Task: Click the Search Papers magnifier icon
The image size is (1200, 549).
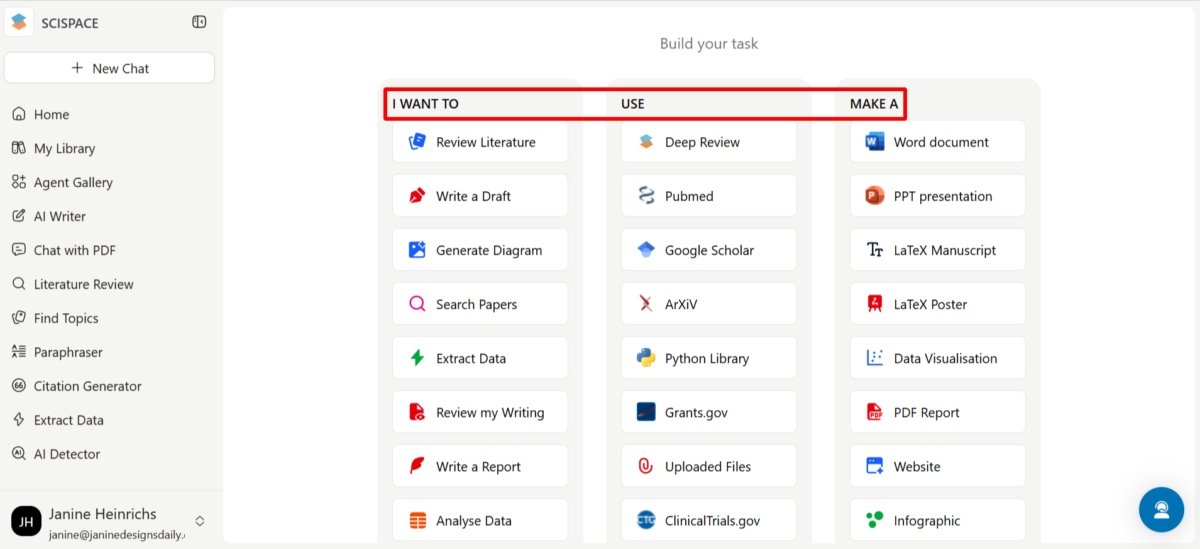Action: [417, 304]
